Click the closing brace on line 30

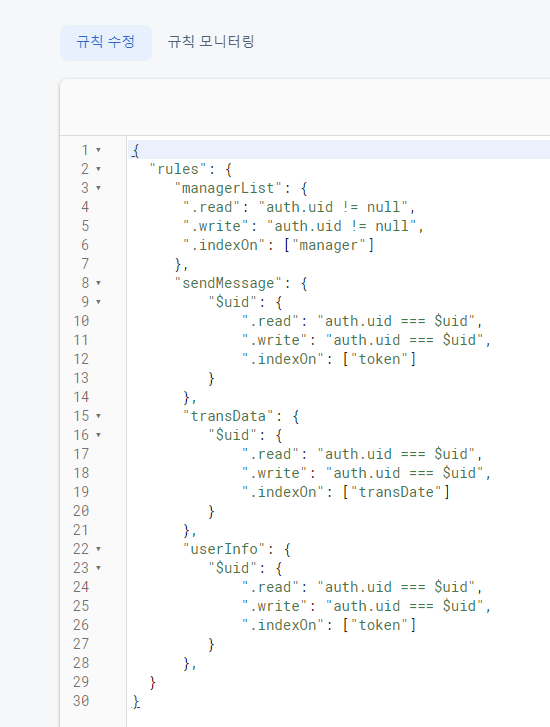(135, 701)
